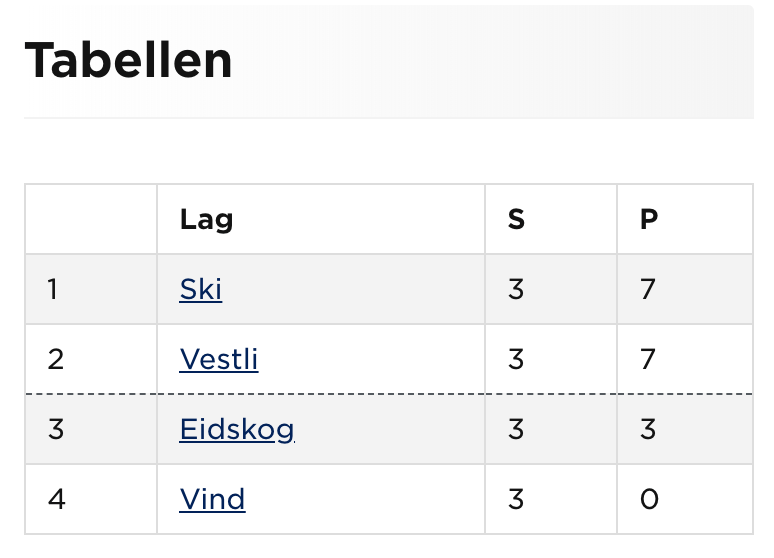Image resolution: width=774 pixels, height=558 pixels.
Task: Click Eidskog's games played cell
Action: point(516,429)
